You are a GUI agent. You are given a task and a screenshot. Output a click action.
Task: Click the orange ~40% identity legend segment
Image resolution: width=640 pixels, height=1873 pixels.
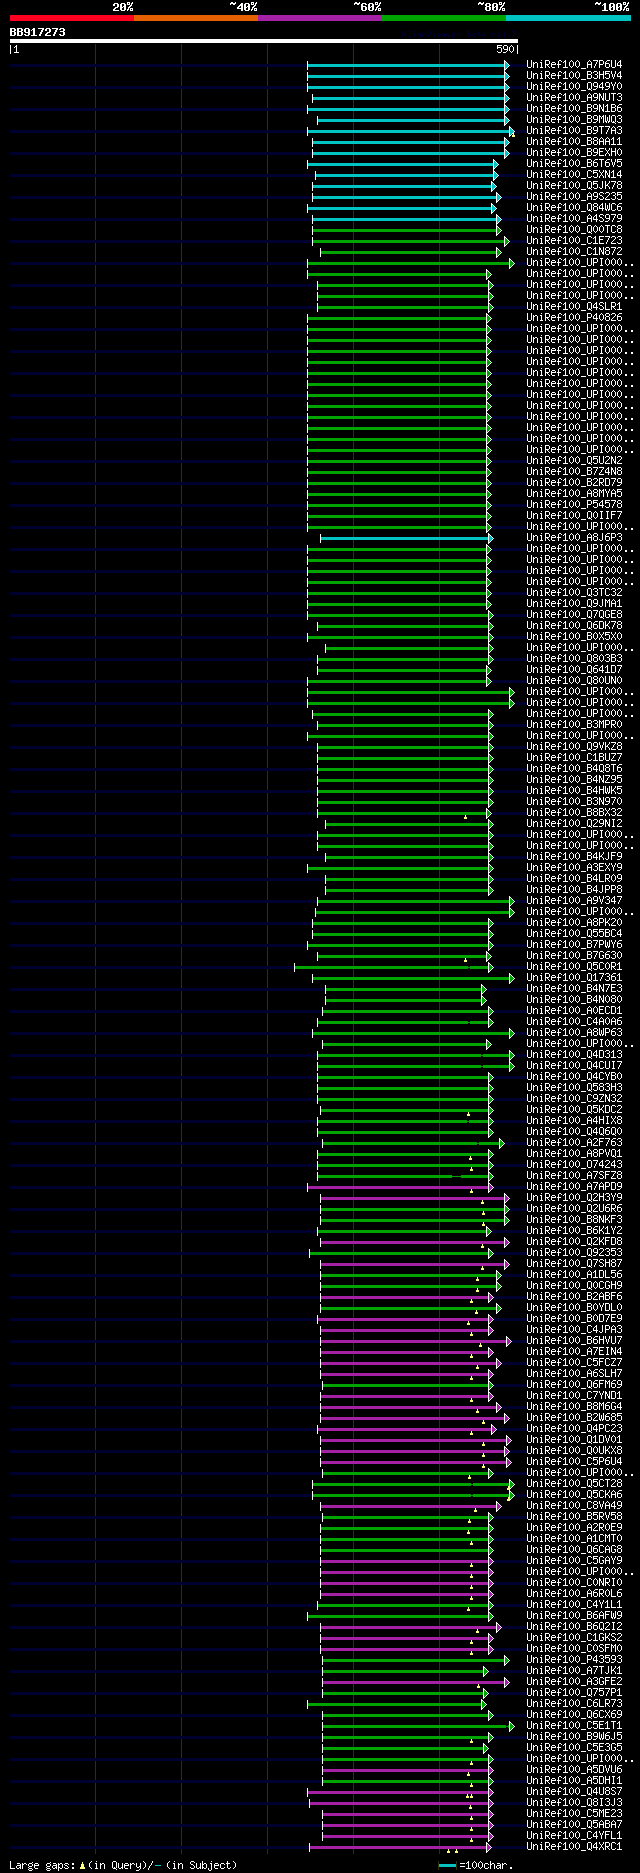(195, 18)
